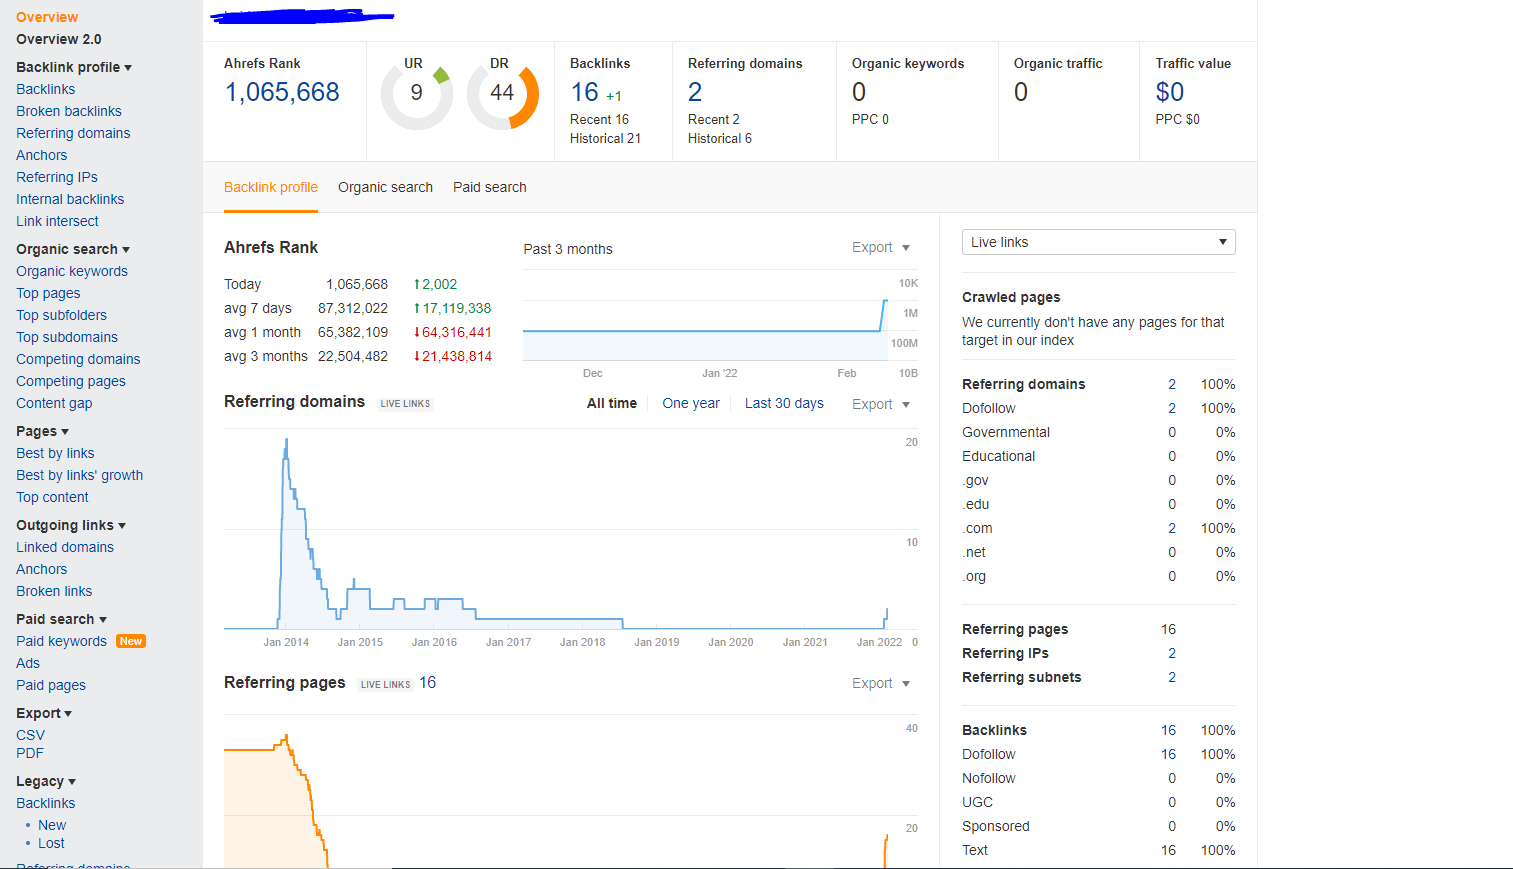Screen dimensions: 1513x869
Task: Open the Referring pages Export dropdown
Action: 881,683
